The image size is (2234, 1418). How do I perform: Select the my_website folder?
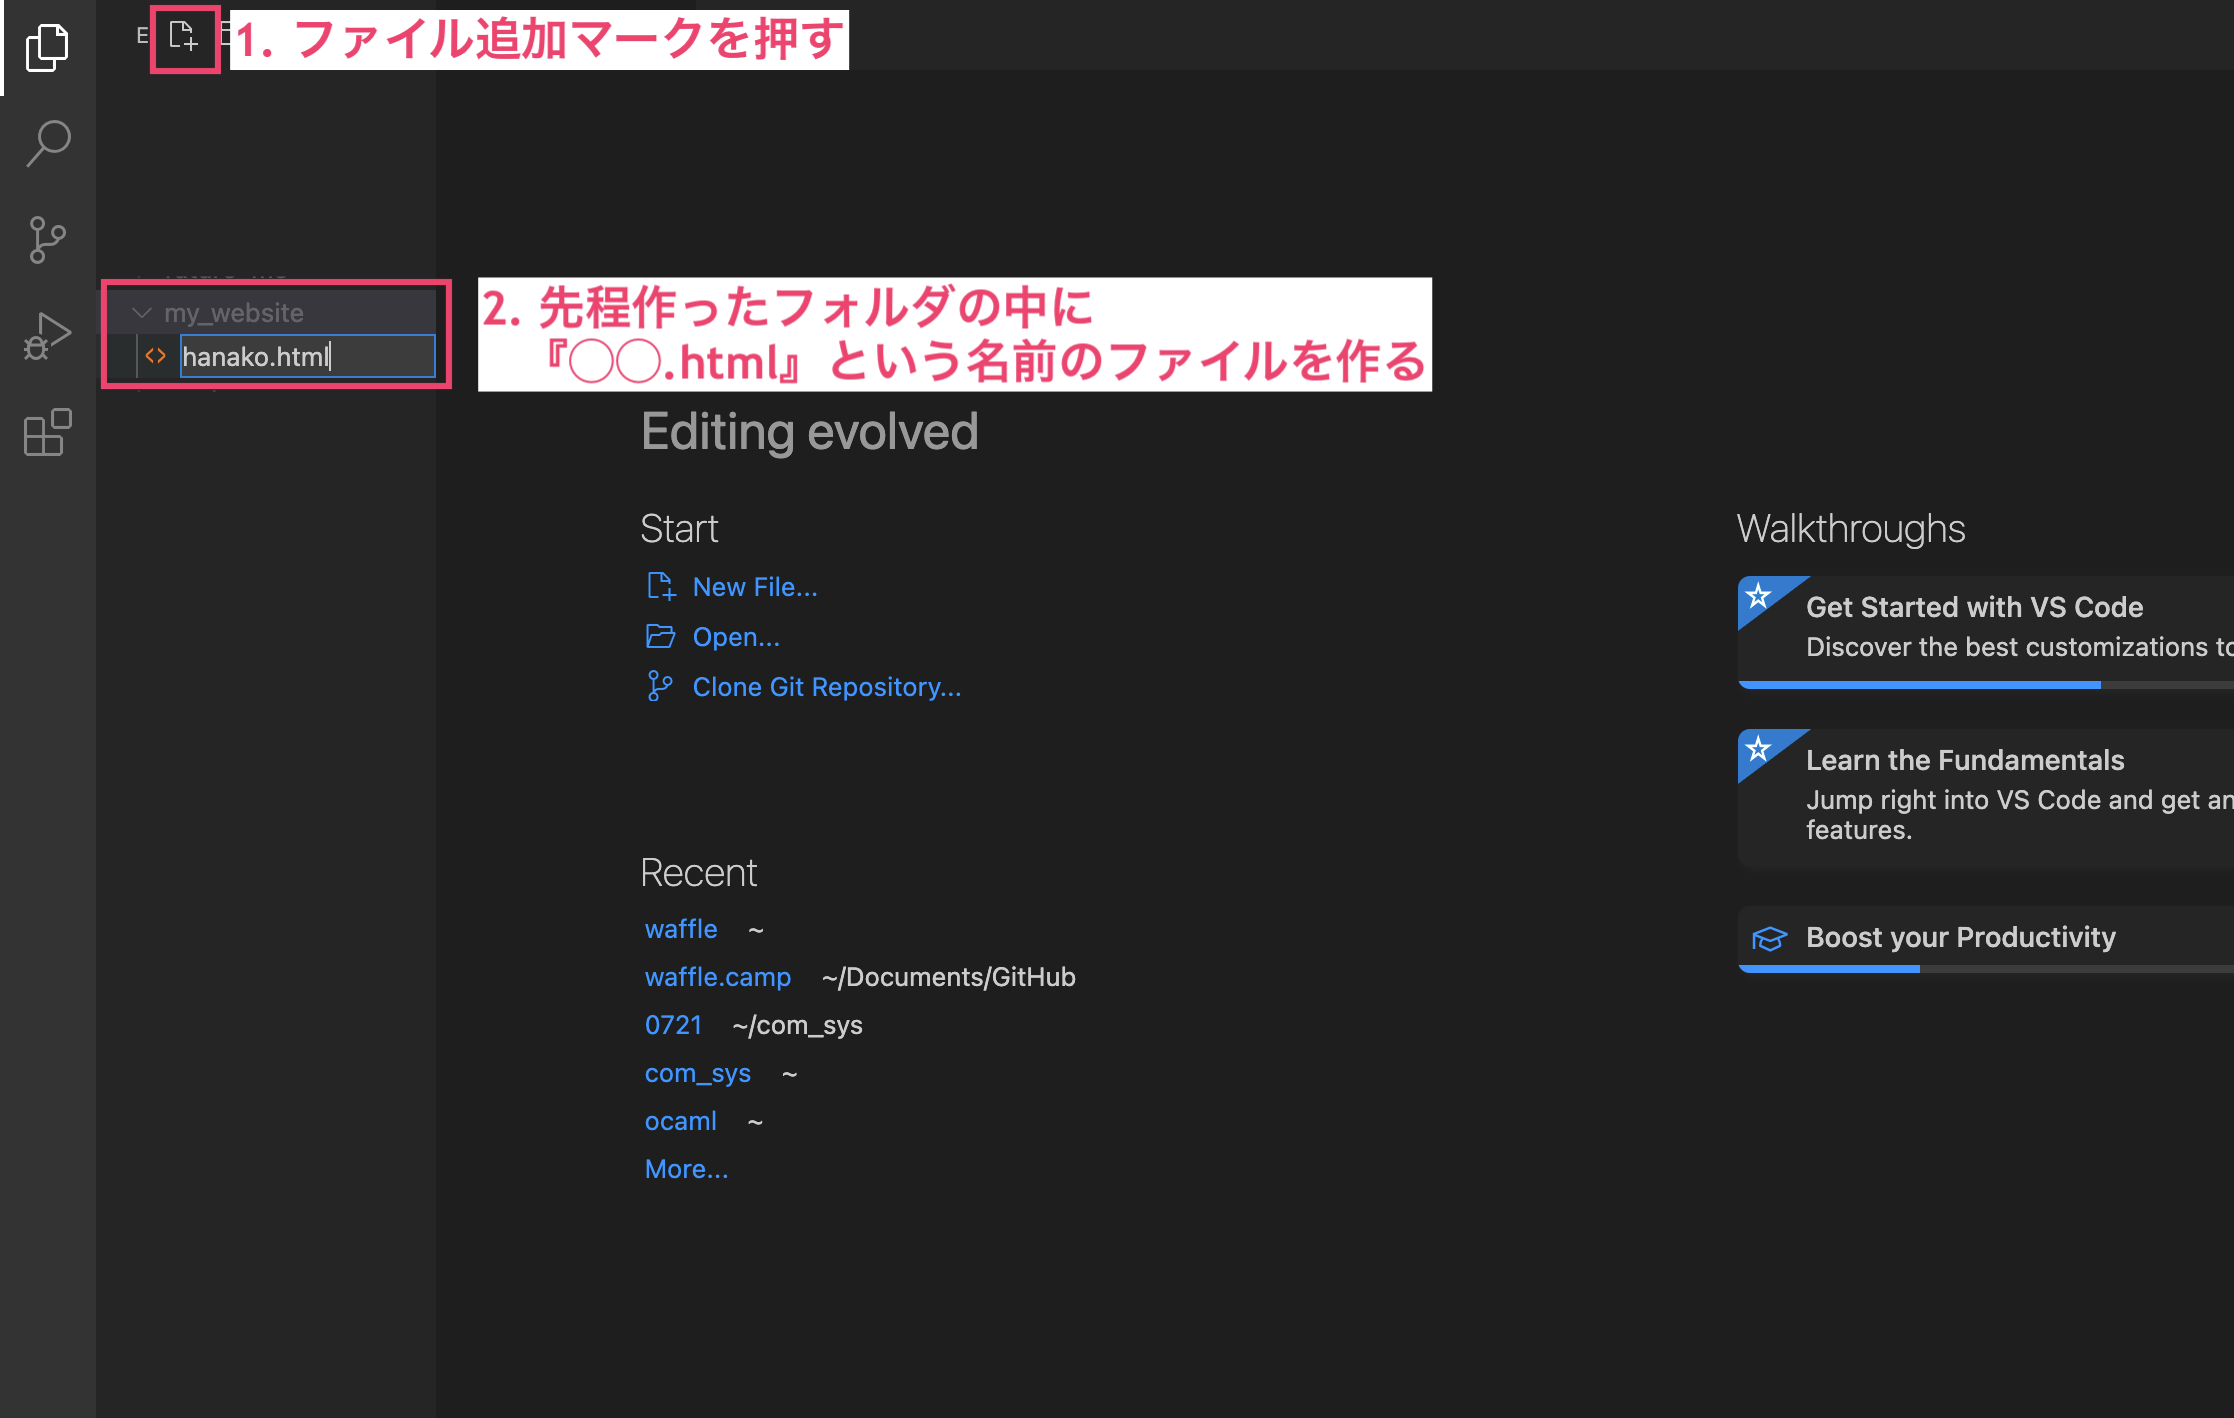(x=234, y=313)
